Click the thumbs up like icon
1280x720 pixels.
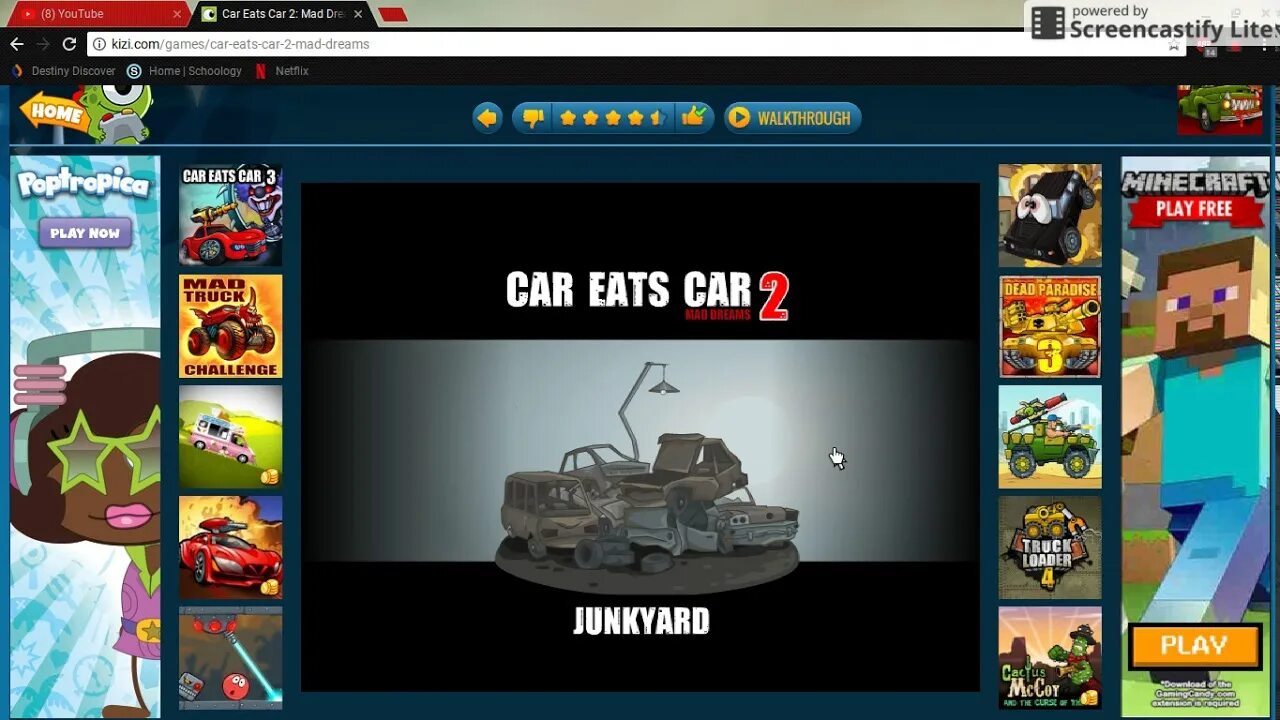[x=693, y=117]
